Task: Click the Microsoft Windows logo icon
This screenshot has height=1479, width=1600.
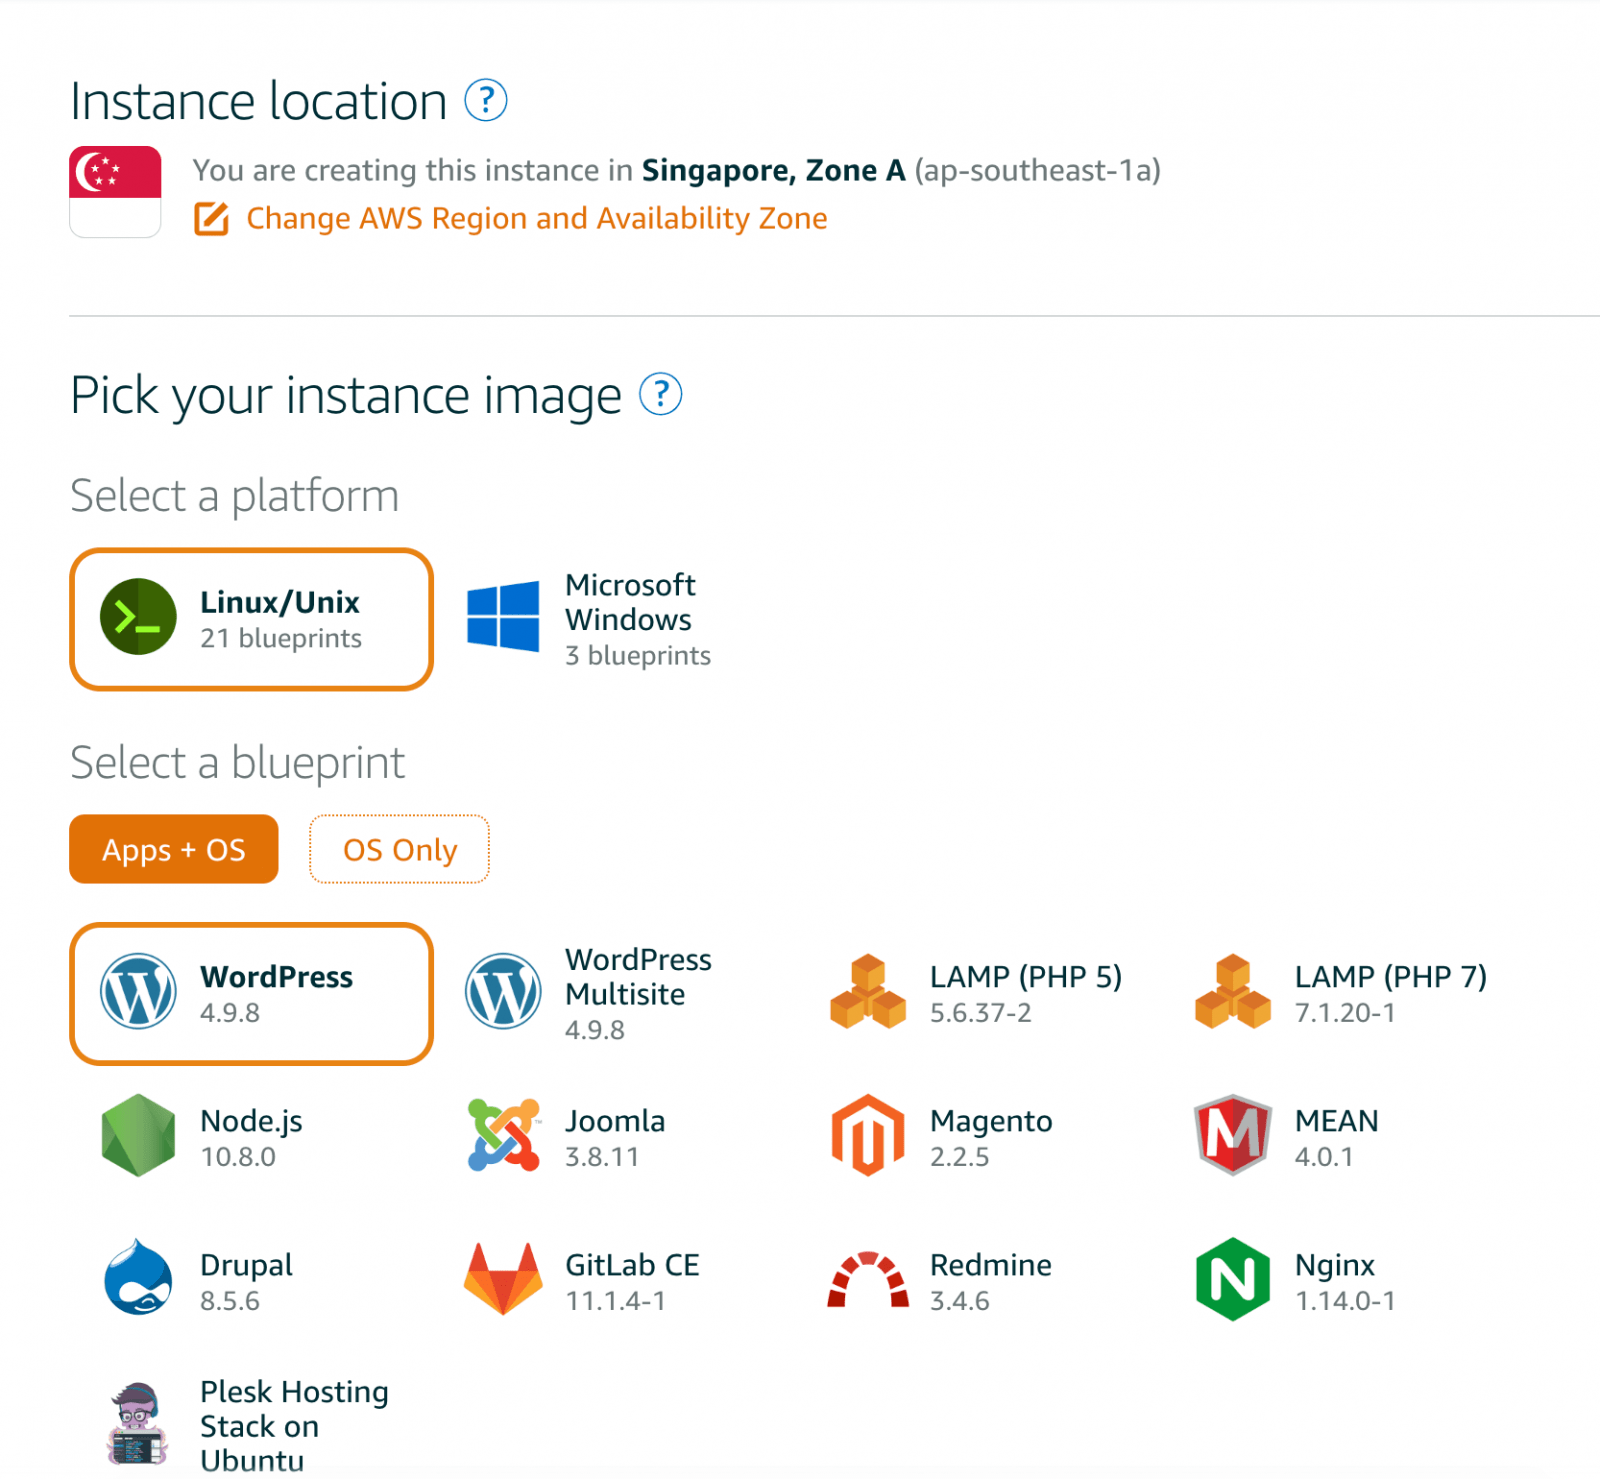Action: (x=503, y=617)
